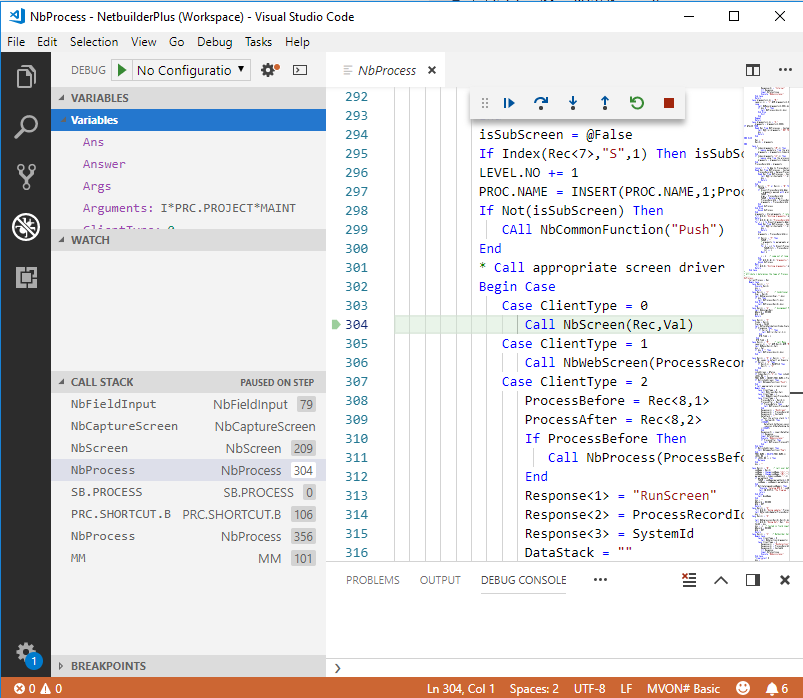Image resolution: width=803 pixels, height=698 pixels.
Task: Open the Debug menu
Action: point(215,42)
